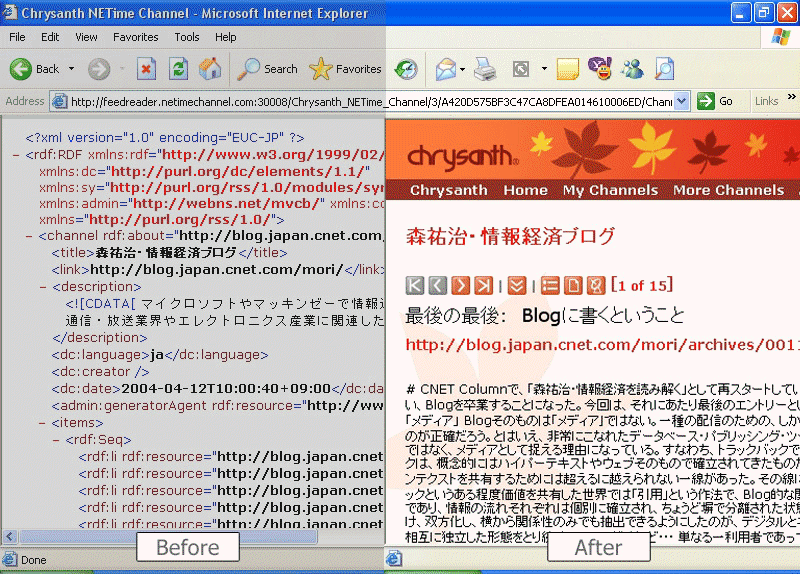Viewport: 800px width, 574px height.
Task: Click the Chrysanth navigation link
Action: (x=448, y=190)
